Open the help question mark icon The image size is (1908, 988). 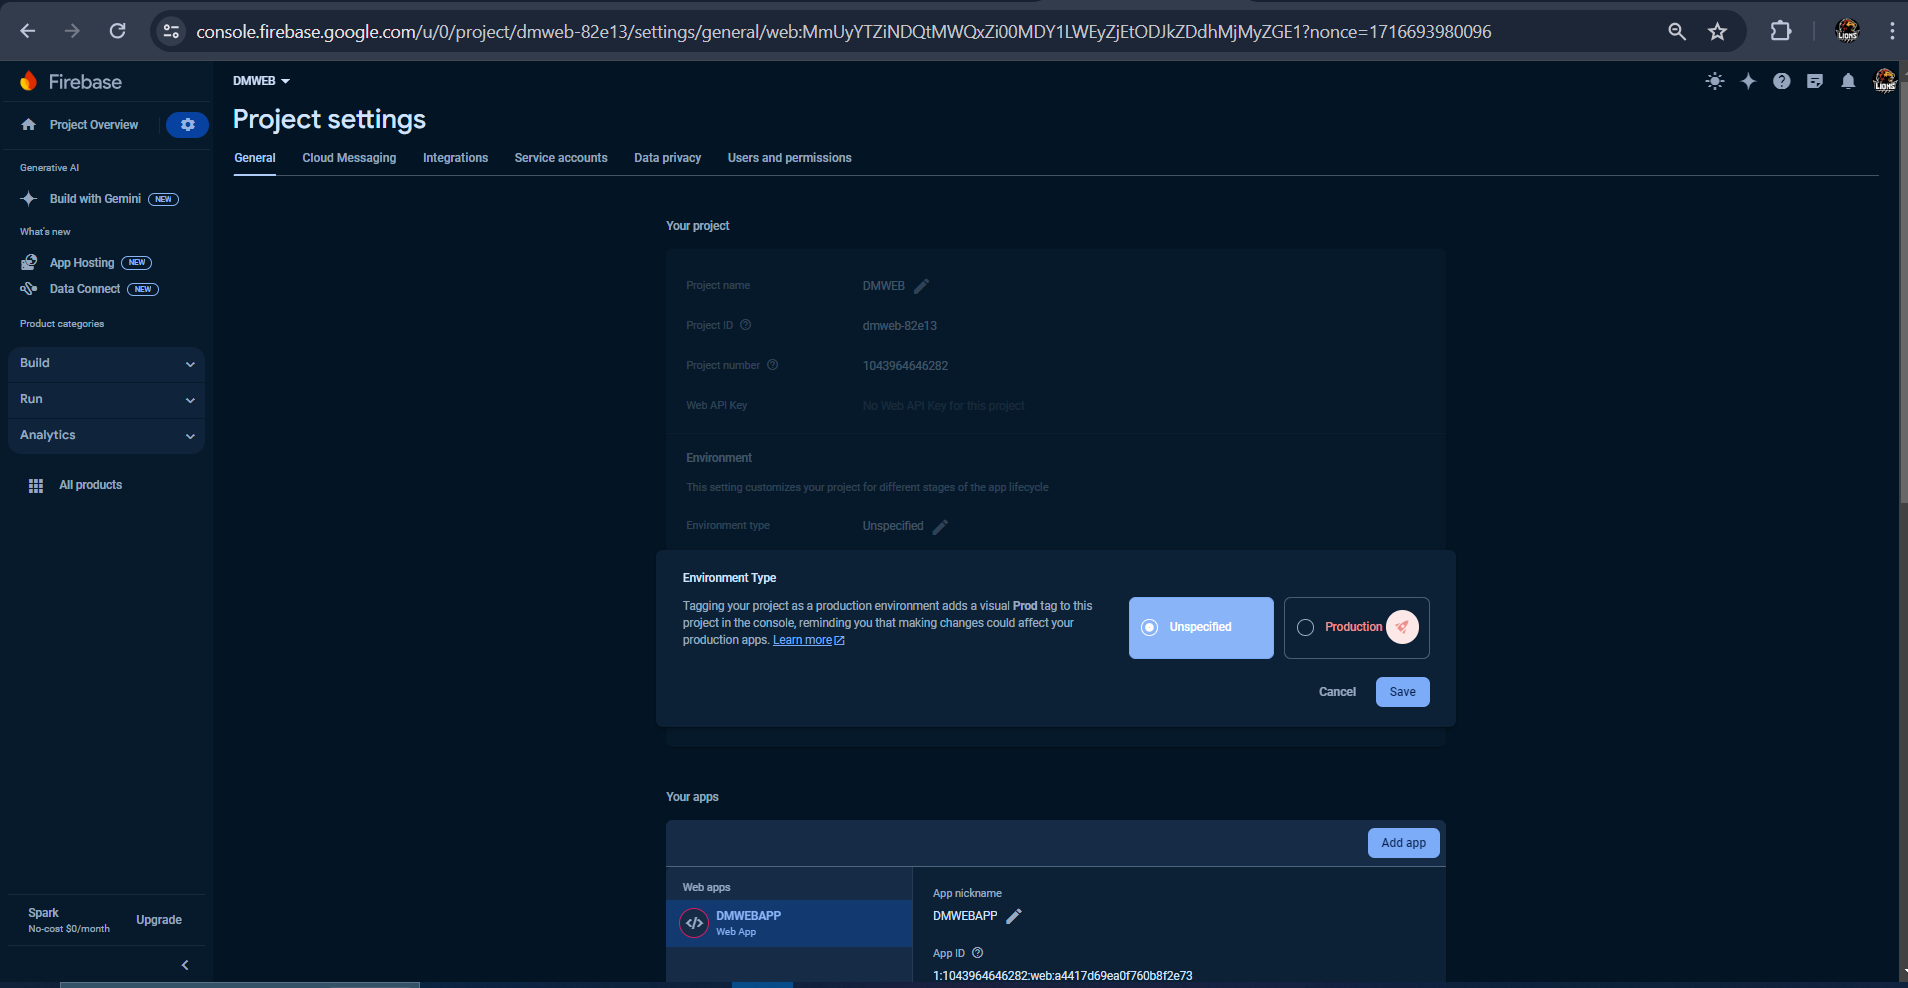1782,82
